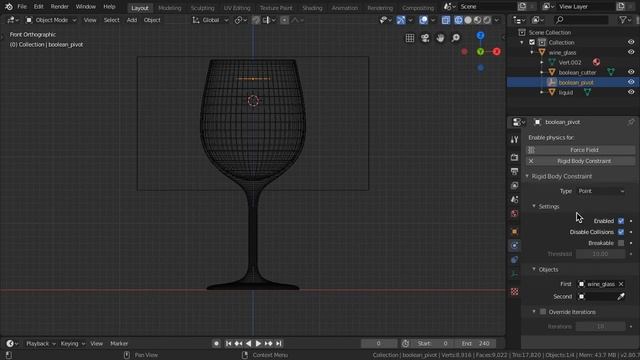Switch to the Modeling workspace tab
Image resolution: width=640 pixels, height=360 pixels.
click(169, 8)
